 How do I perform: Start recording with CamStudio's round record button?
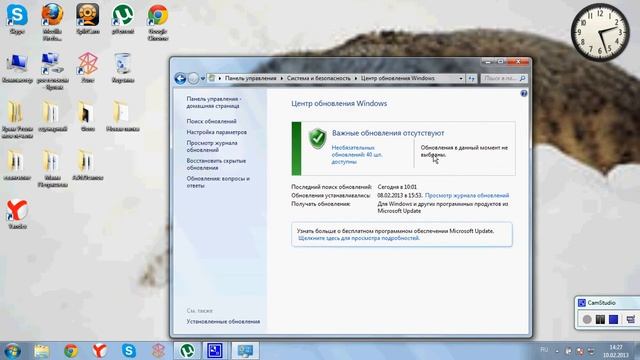click(587, 319)
